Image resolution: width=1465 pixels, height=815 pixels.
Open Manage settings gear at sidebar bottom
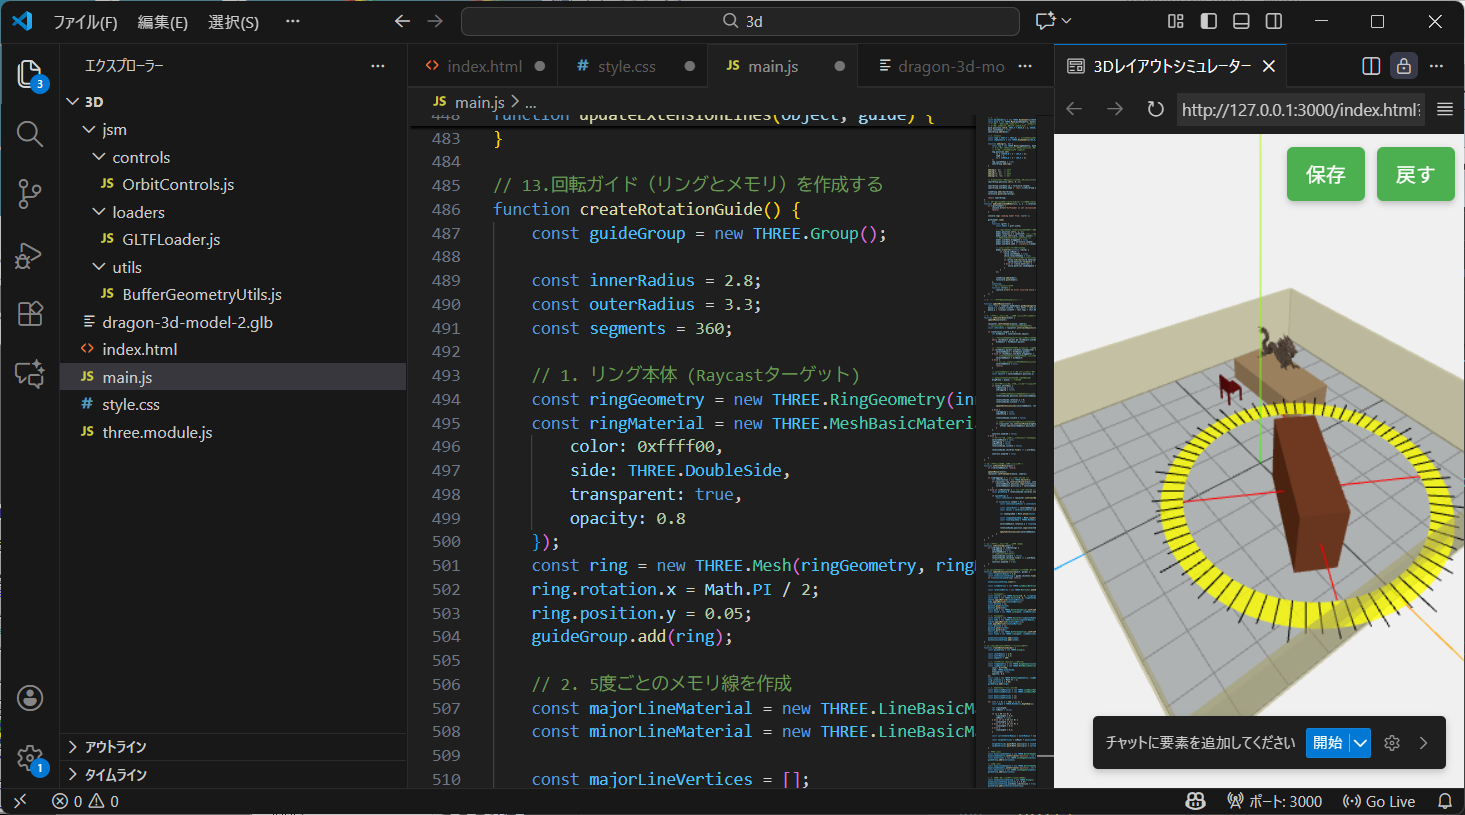click(x=29, y=758)
